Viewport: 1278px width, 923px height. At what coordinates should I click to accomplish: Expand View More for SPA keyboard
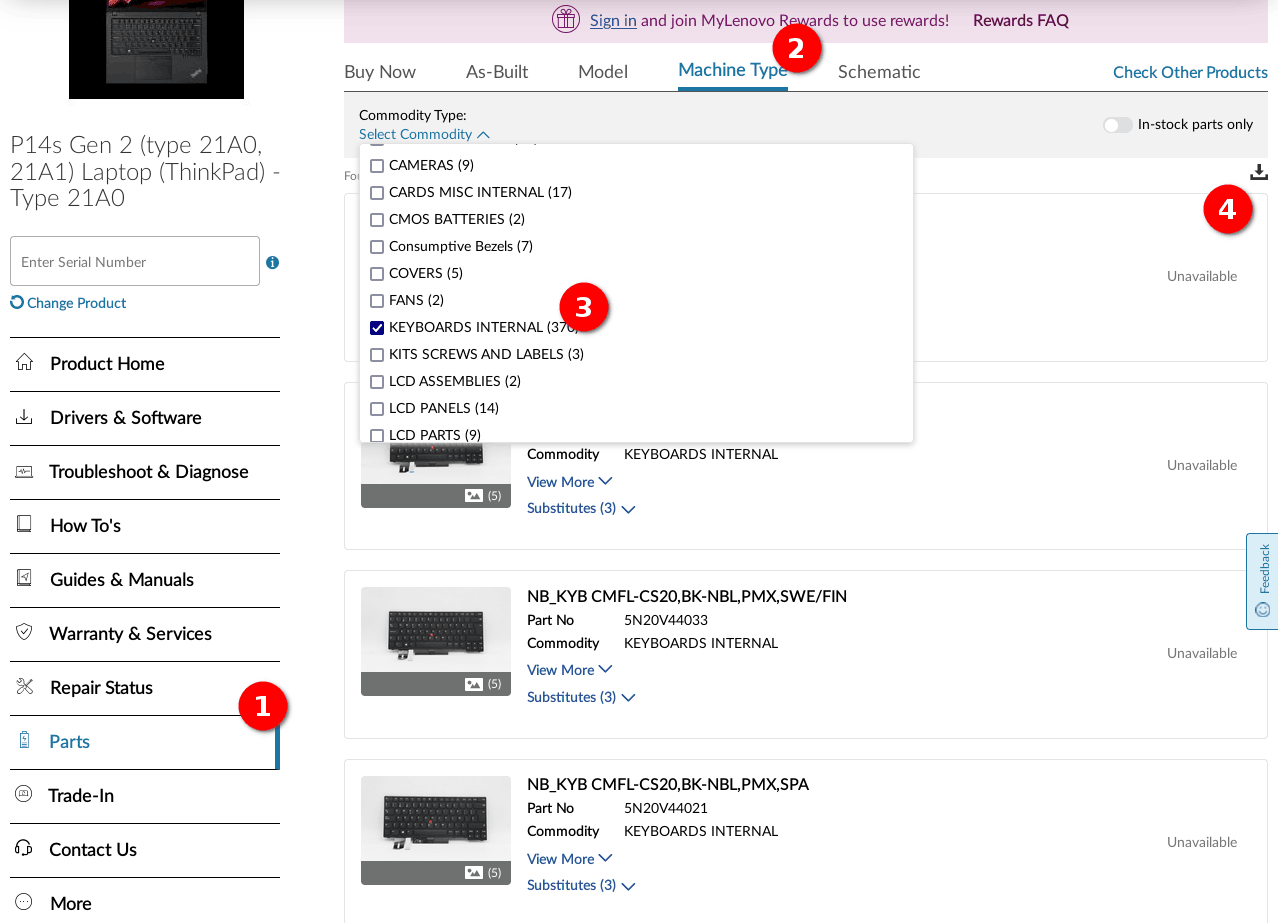point(570,859)
